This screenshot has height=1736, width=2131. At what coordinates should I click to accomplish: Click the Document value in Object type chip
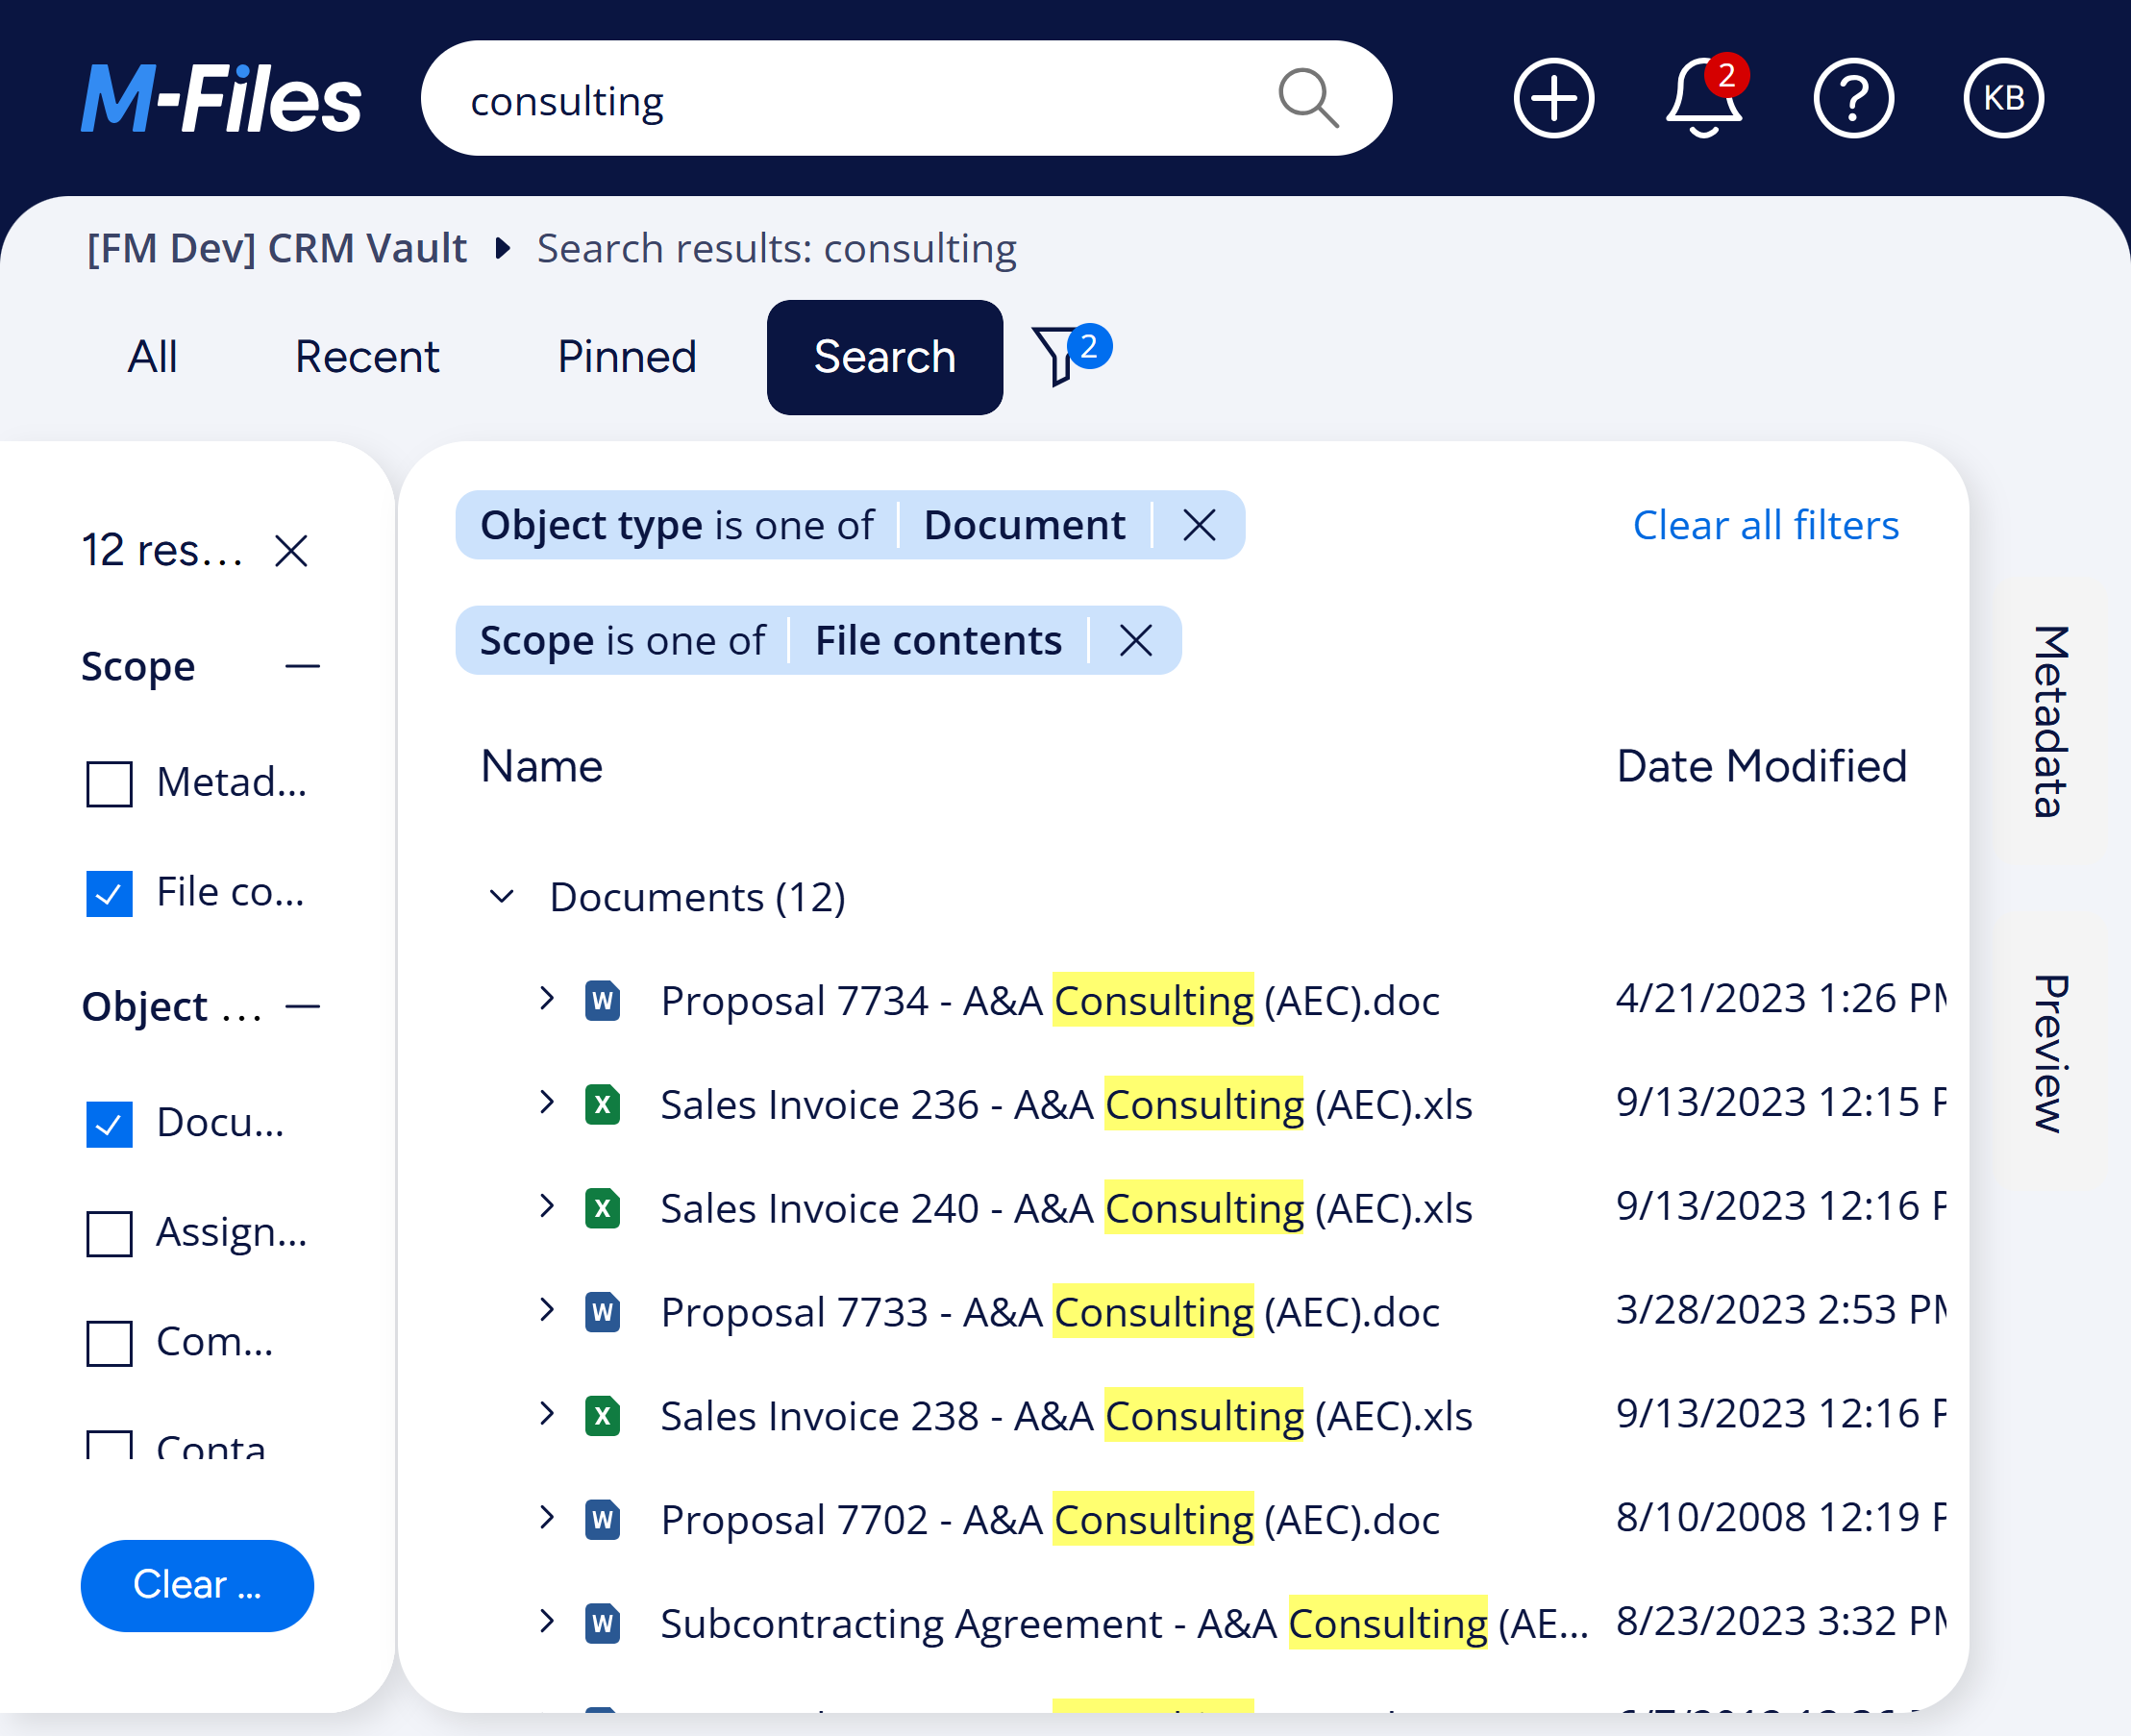coord(1024,525)
